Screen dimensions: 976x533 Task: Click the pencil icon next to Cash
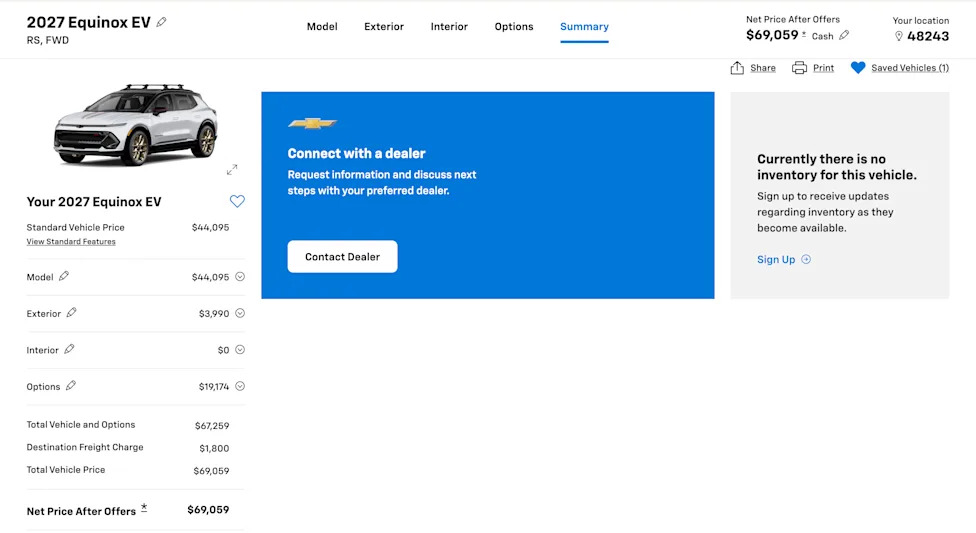[x=844, y=35]
